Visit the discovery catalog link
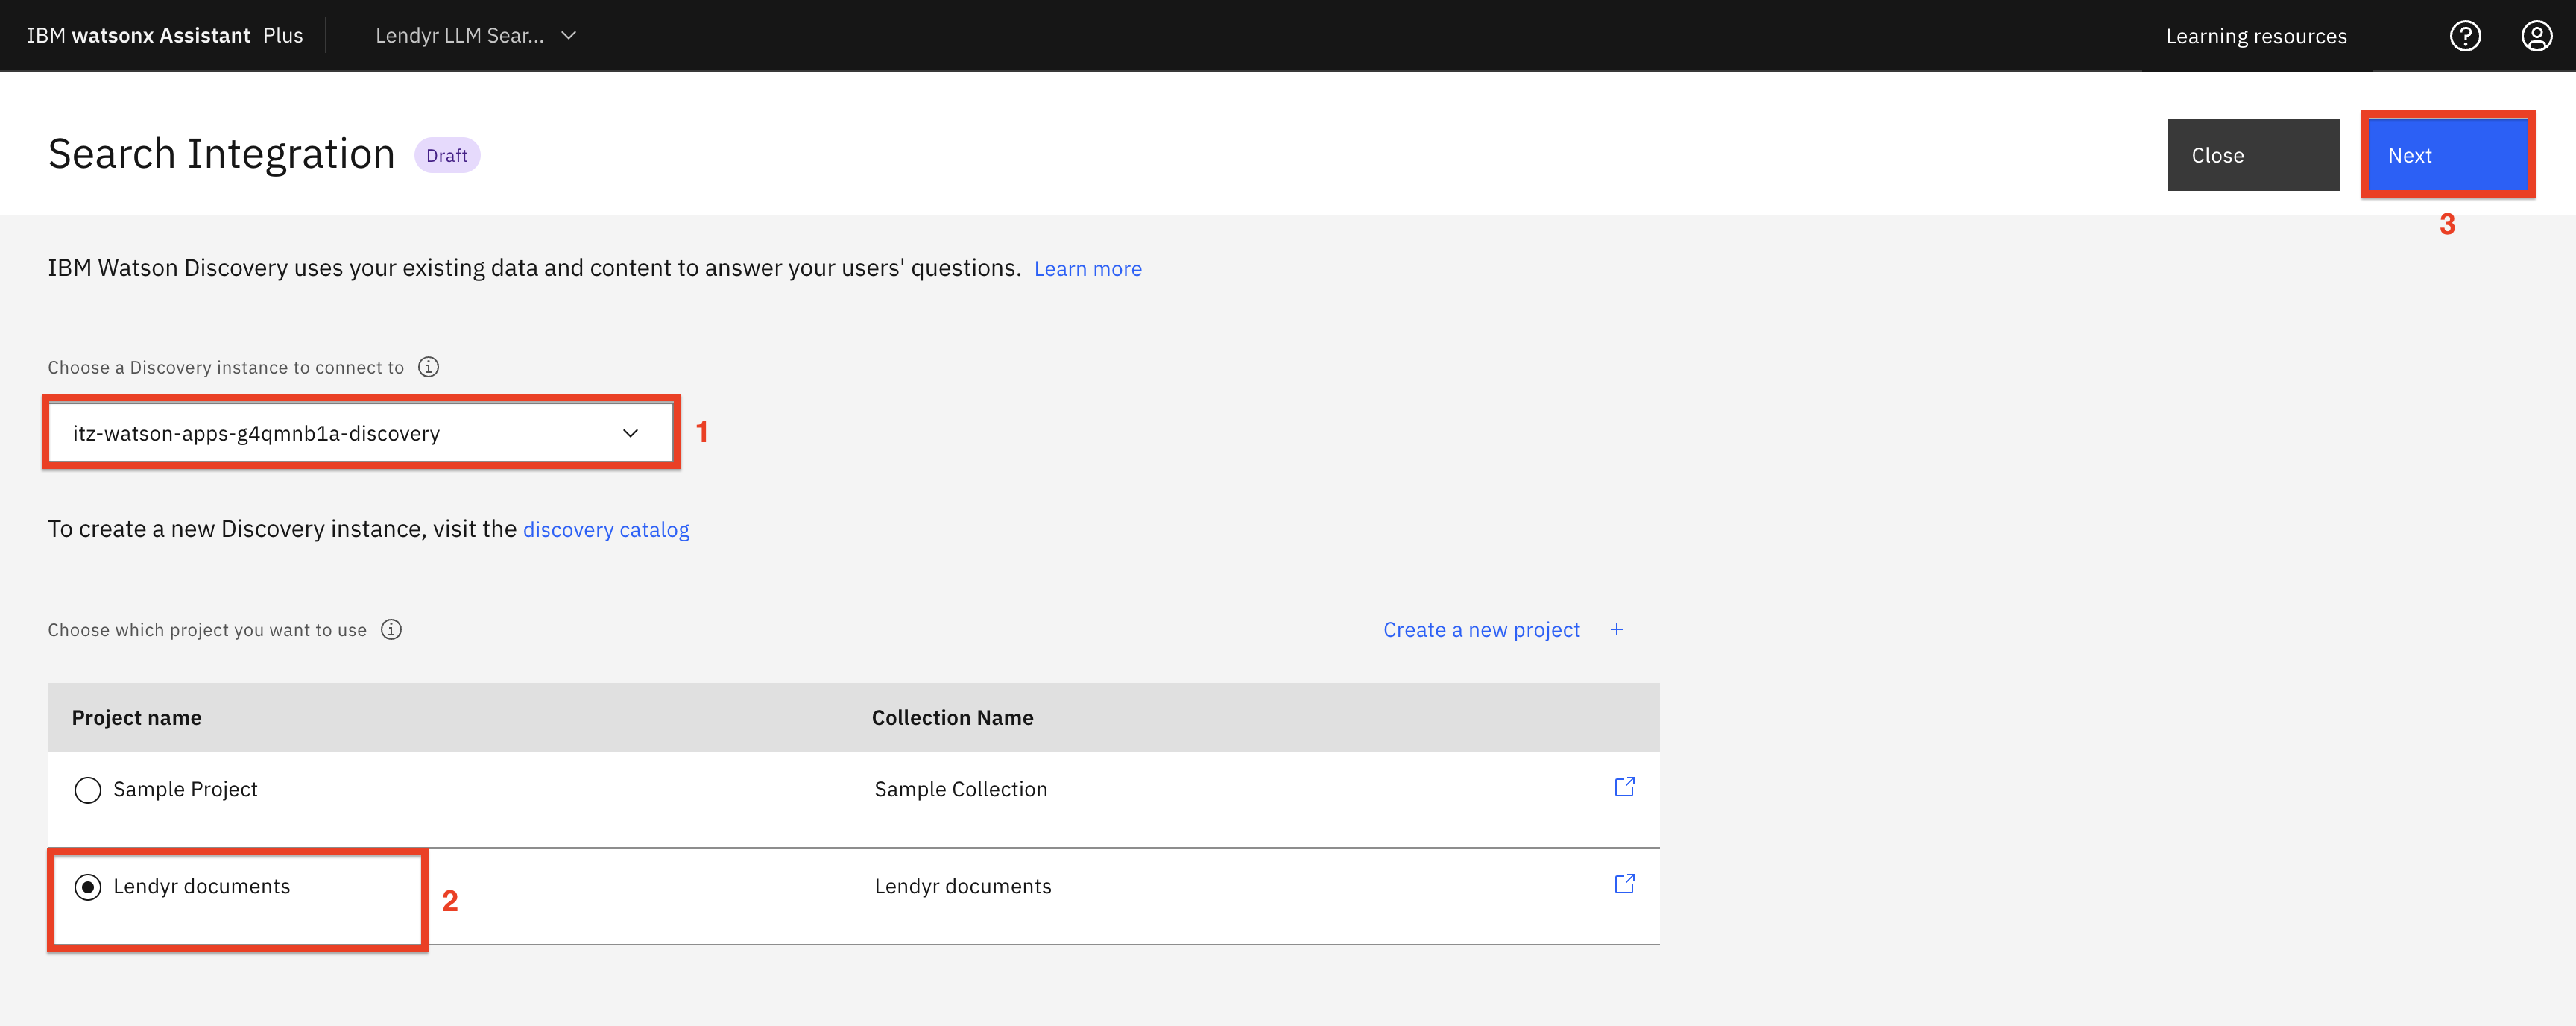 point(605,530)
